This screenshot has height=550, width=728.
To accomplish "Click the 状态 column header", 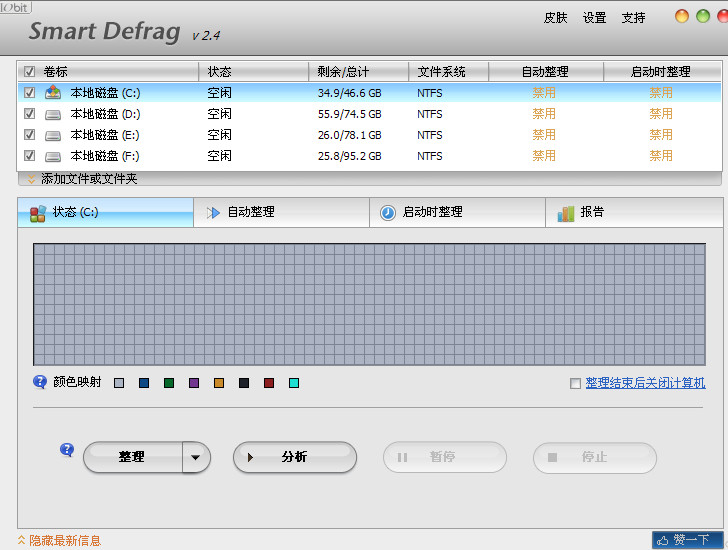I will click(x=254, y=71).
